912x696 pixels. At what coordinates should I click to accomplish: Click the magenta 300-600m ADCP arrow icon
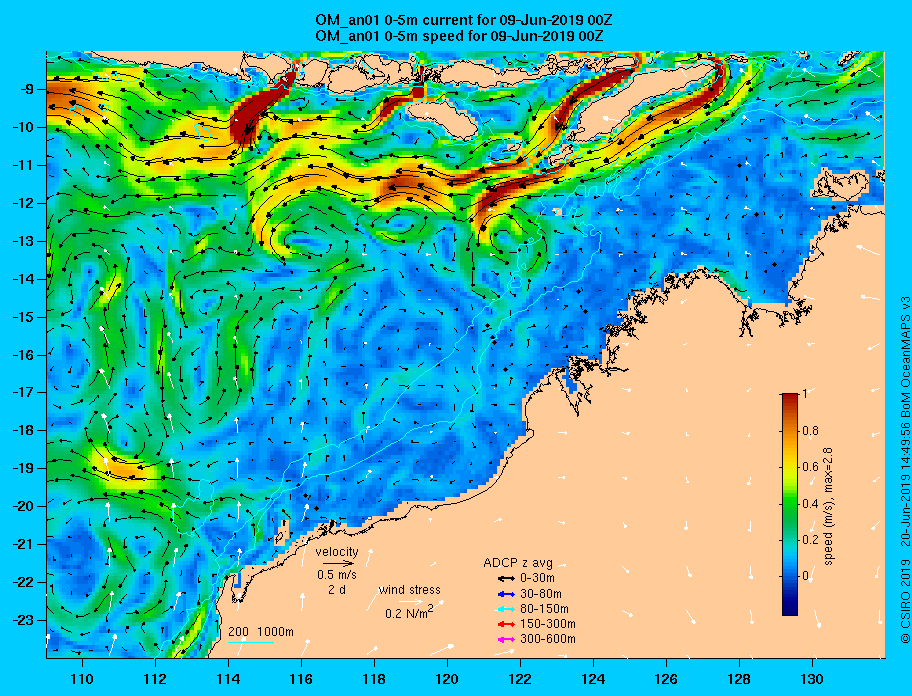(x=506, y=640)
